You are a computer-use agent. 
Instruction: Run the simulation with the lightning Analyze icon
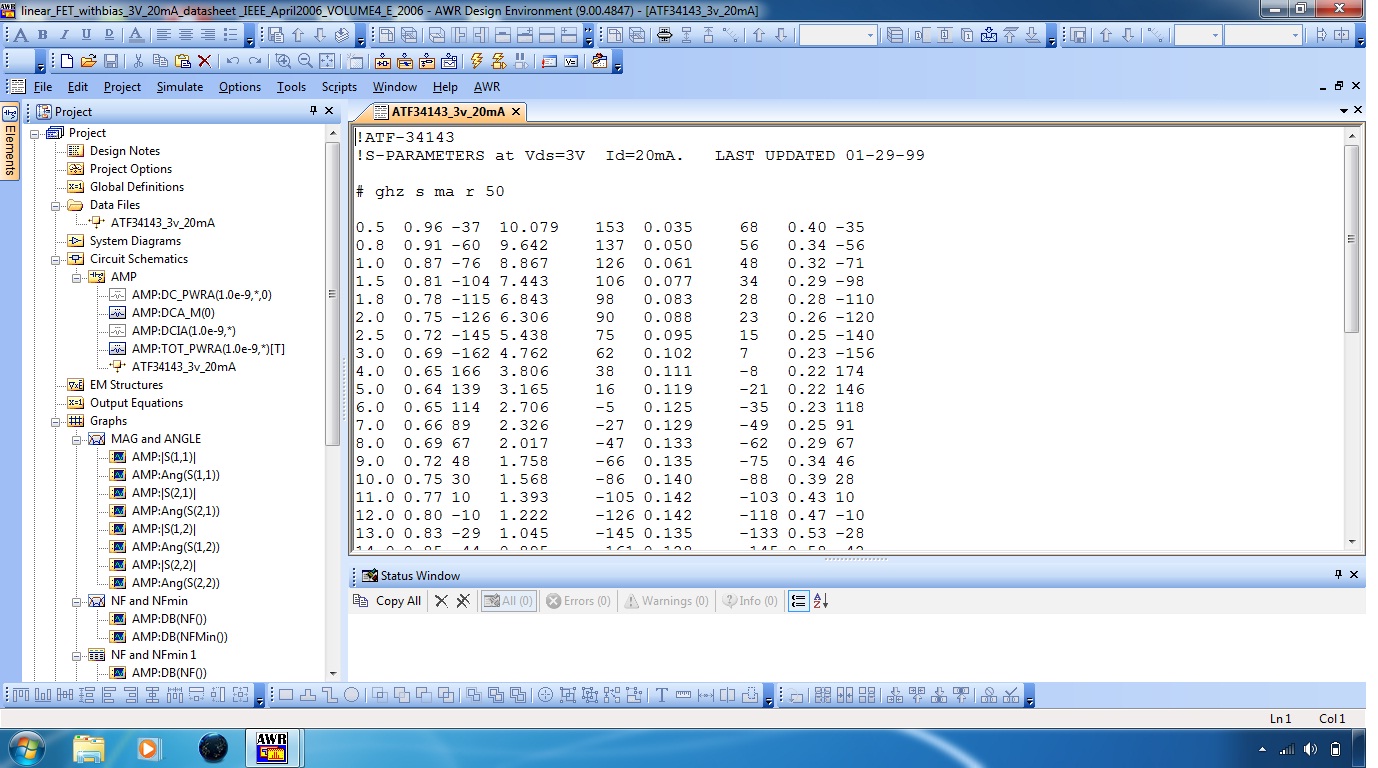point(477,61)
